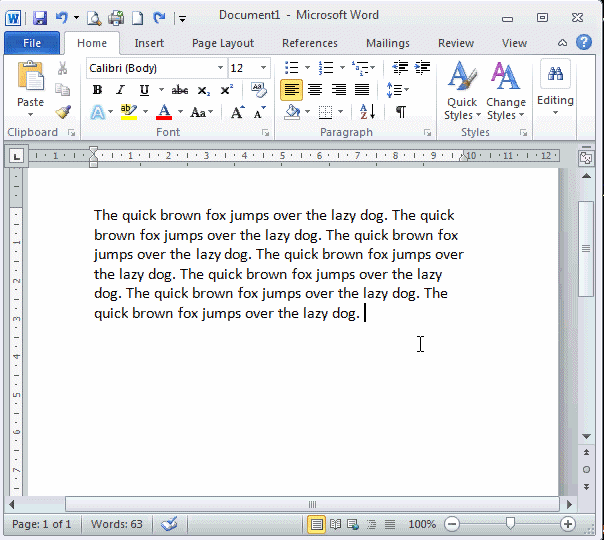Switch to the Page Layout tab
Screen dimensions: 604x540
[x=223, y=43]
